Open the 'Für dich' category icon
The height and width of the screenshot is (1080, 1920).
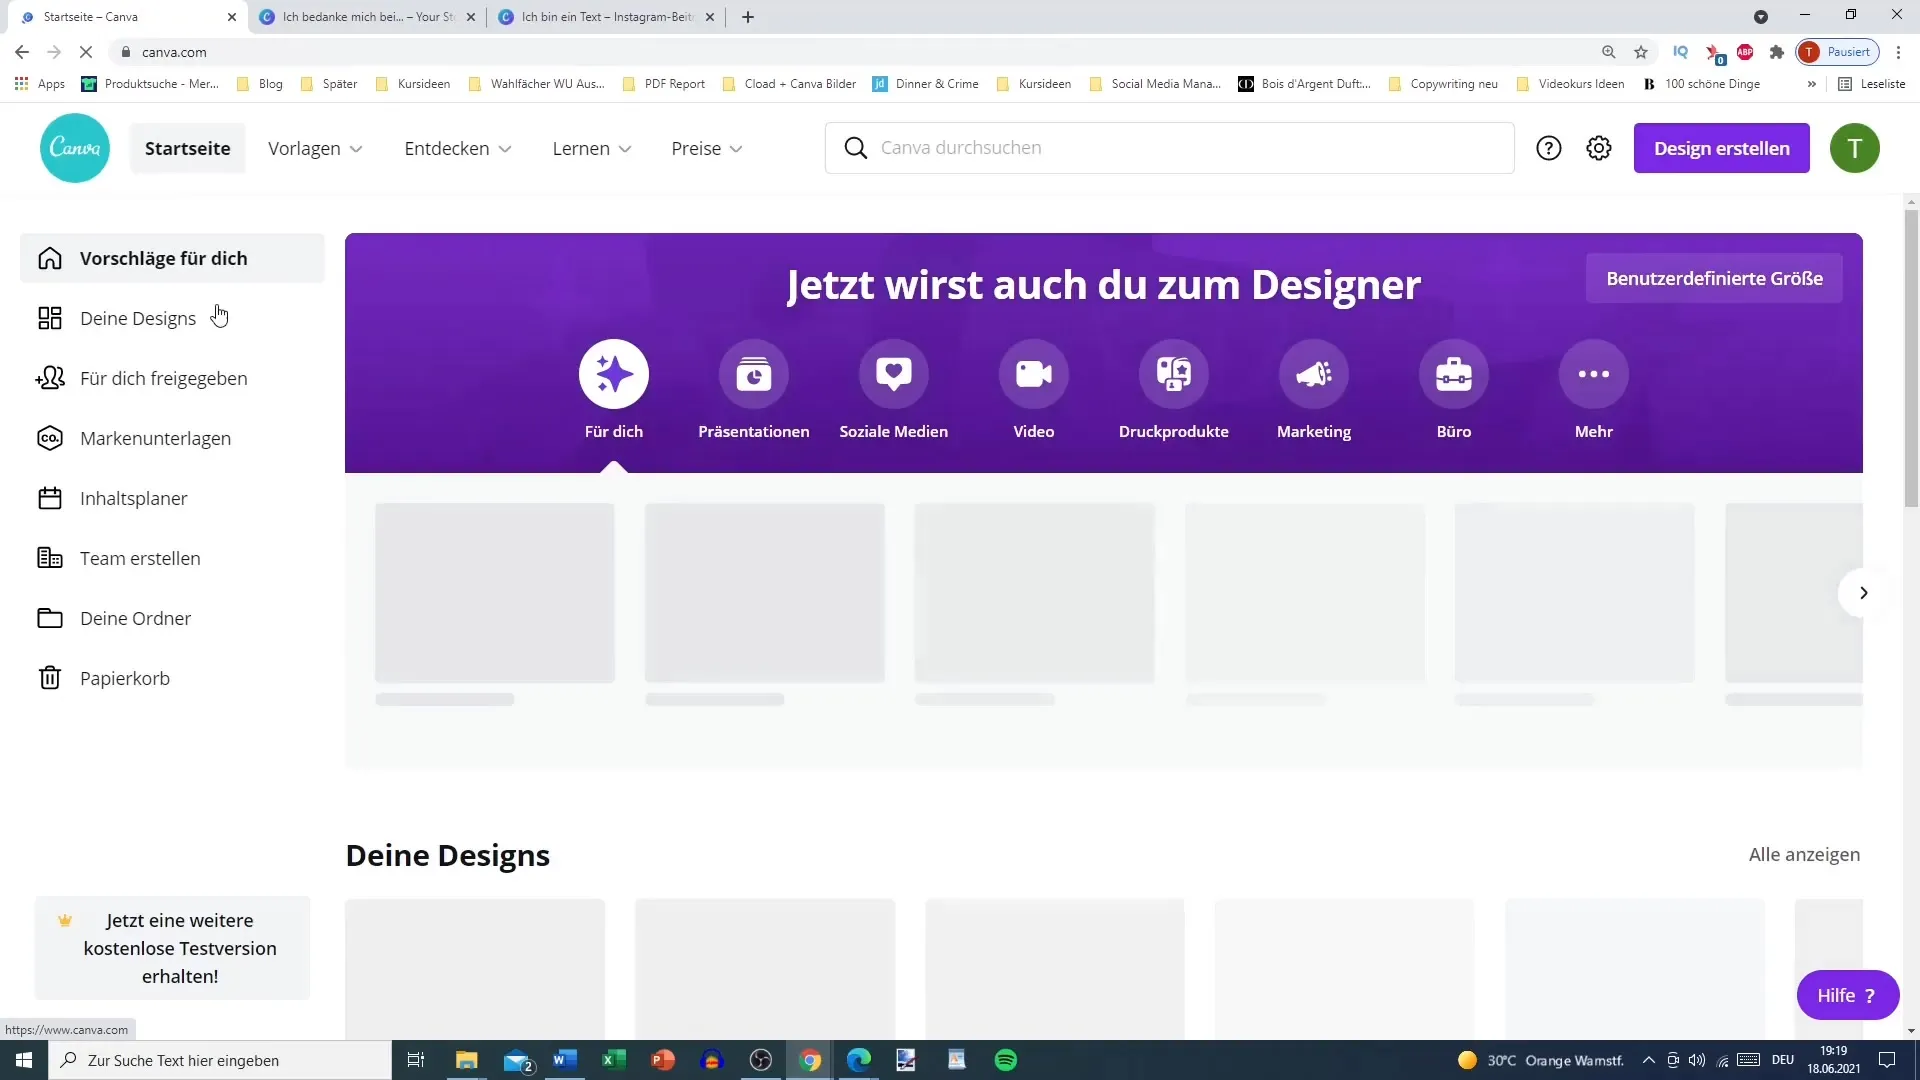click(614, 374)
